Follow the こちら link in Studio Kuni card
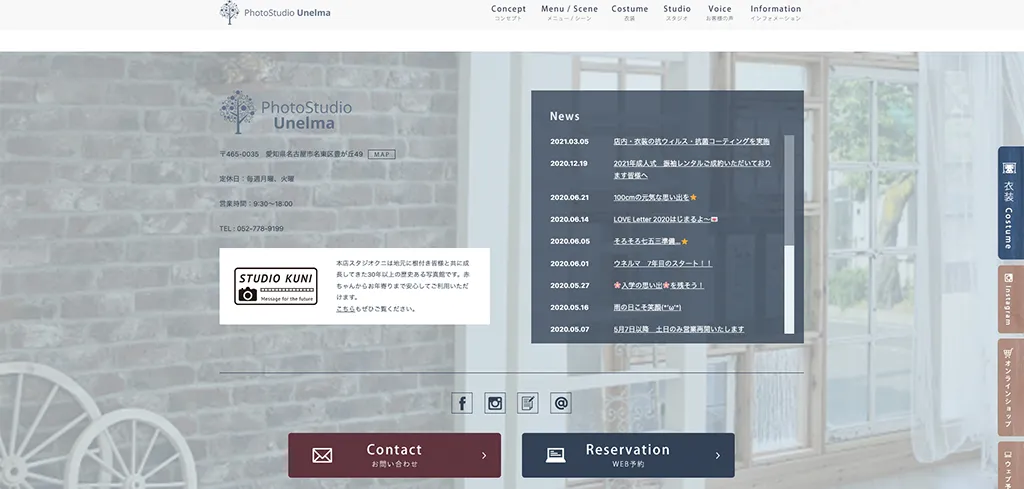1024x489 pixels. click(345, 309)
